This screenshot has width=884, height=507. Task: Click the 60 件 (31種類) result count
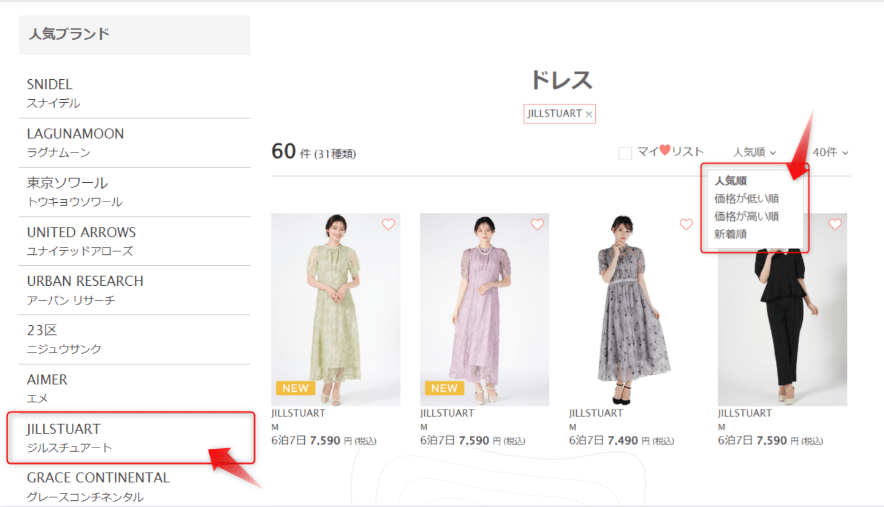pyautogui.click(x=313, y=152)
